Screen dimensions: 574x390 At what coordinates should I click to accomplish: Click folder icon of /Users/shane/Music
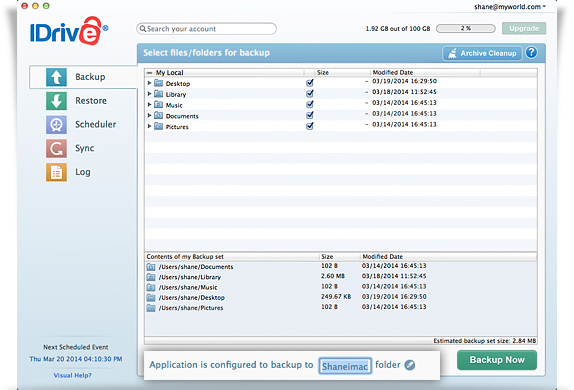[151, 287]
